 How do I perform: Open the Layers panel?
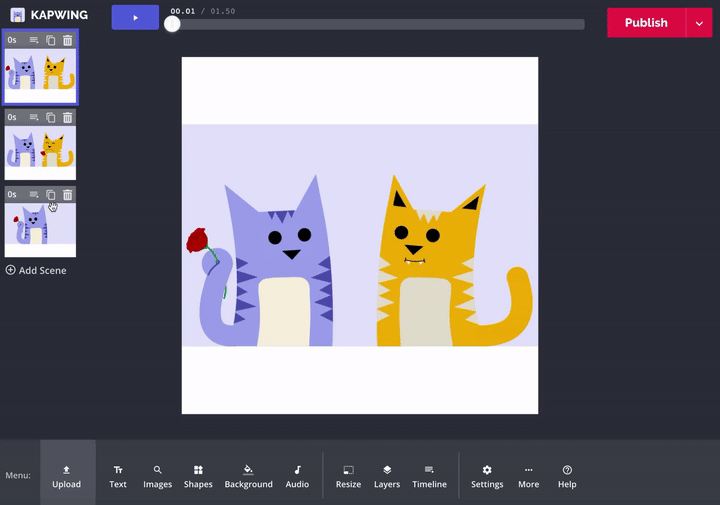coord(387,476)
